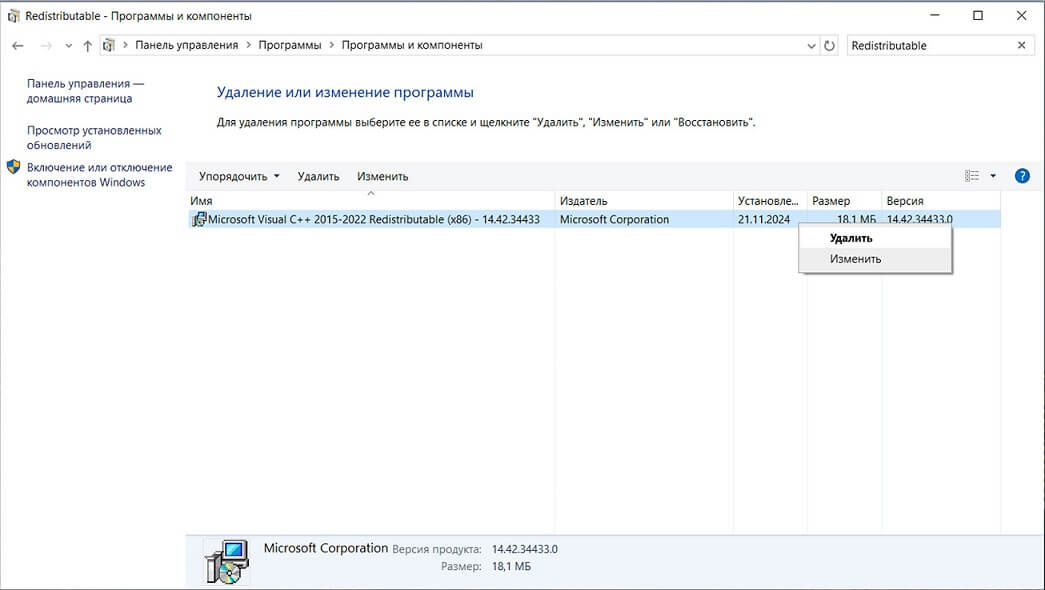The image size is (1045, 590).
Task: Select the Microsoft Visual C++ 2015-2022 Redistributable row
Action: (x=594, y=219)
